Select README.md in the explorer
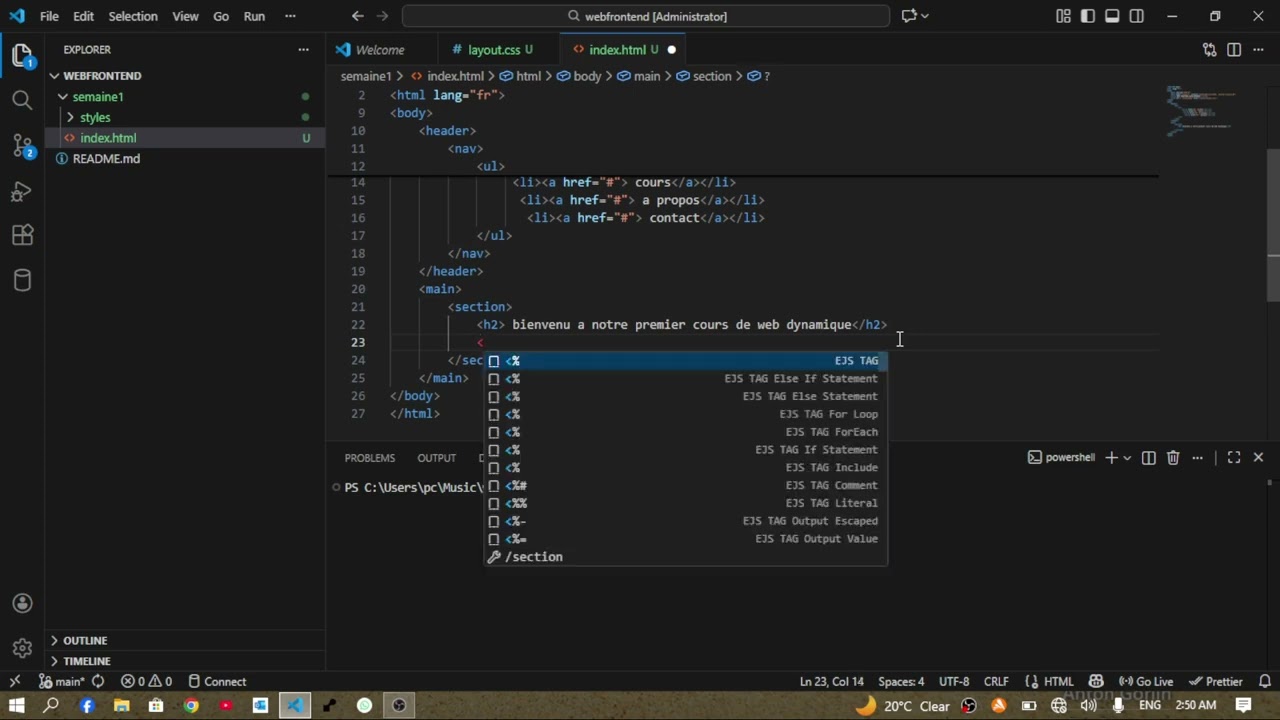1280x720 pixels. (x=106, y=158)
